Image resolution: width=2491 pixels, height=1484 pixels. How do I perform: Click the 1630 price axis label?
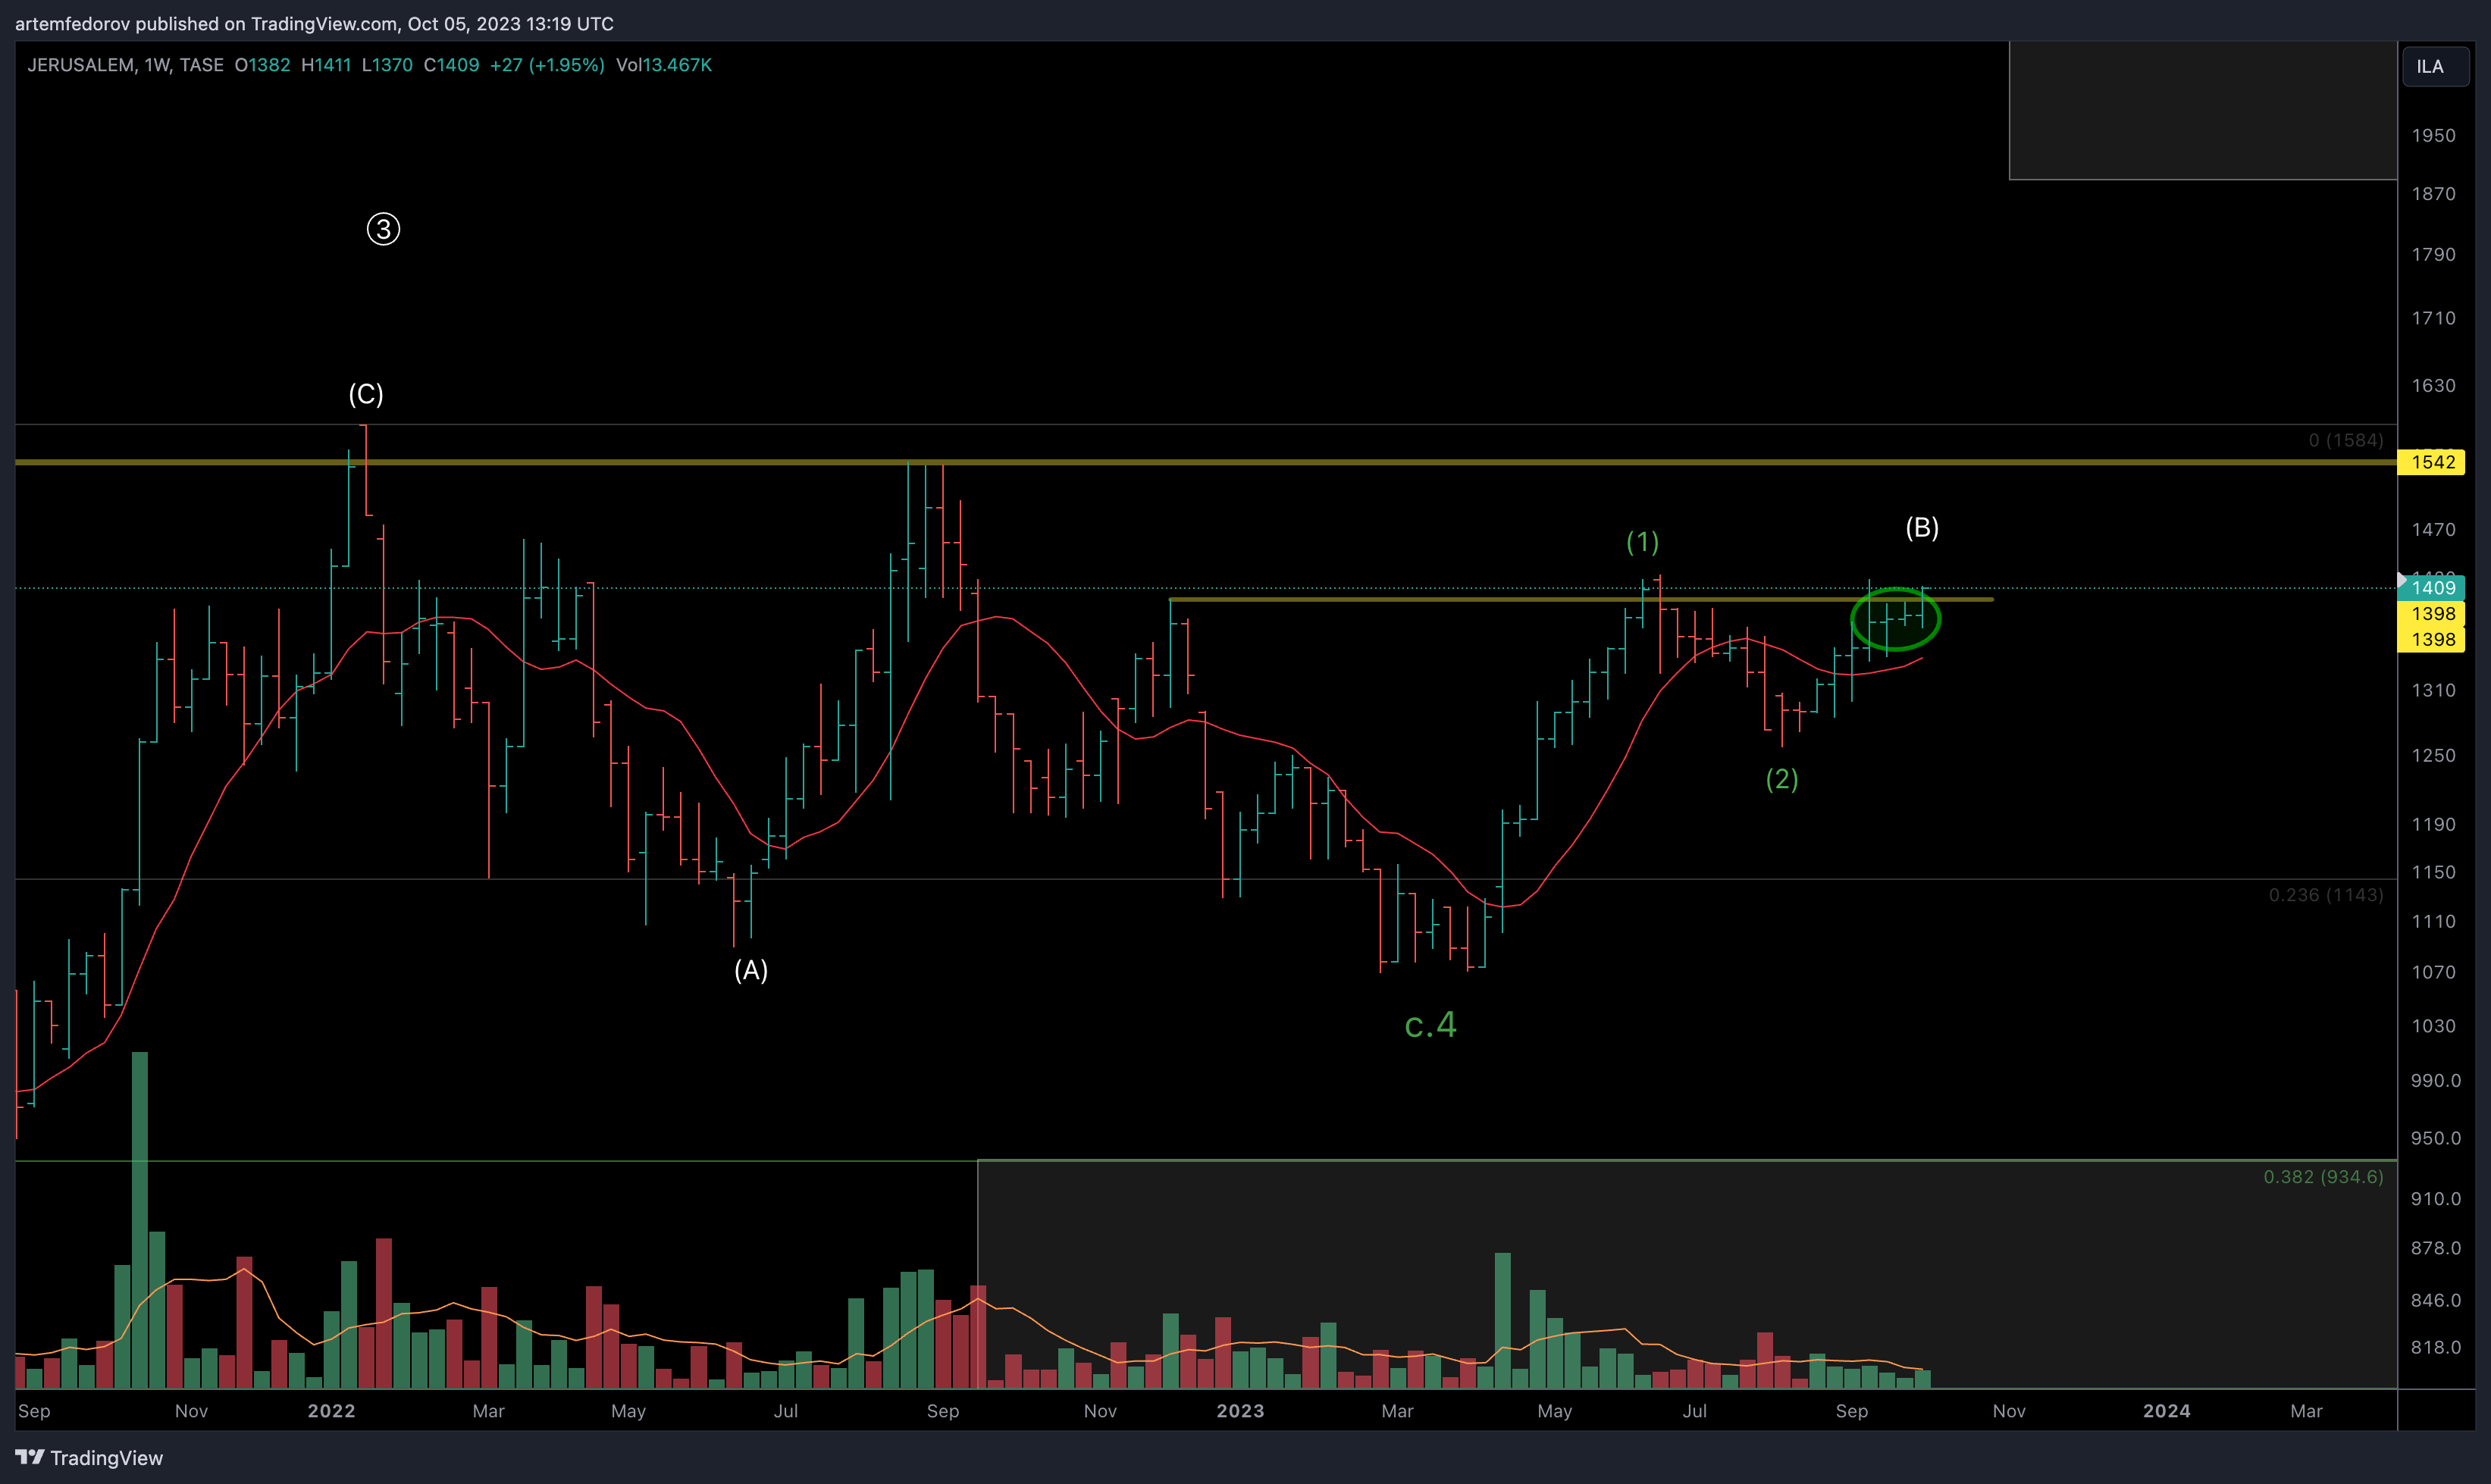(2433, 386)
